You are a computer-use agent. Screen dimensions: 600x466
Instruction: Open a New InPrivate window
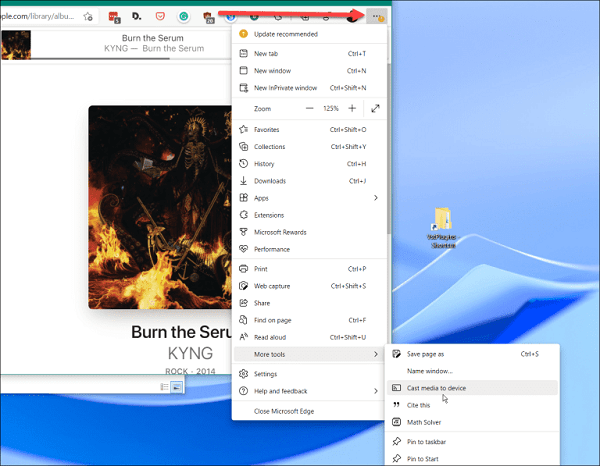[286, 88]
